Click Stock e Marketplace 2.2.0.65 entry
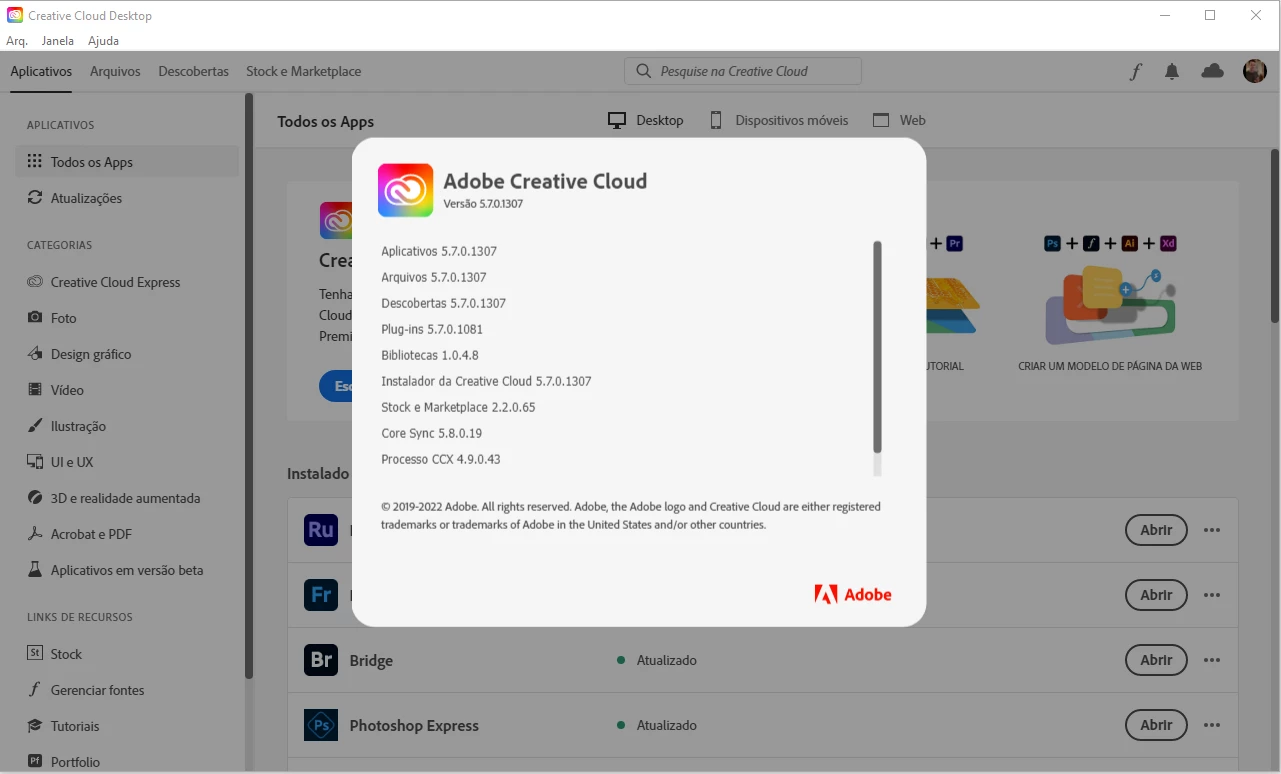Image resolution: width=1281 pixels, height=774 pixels. 458,407
